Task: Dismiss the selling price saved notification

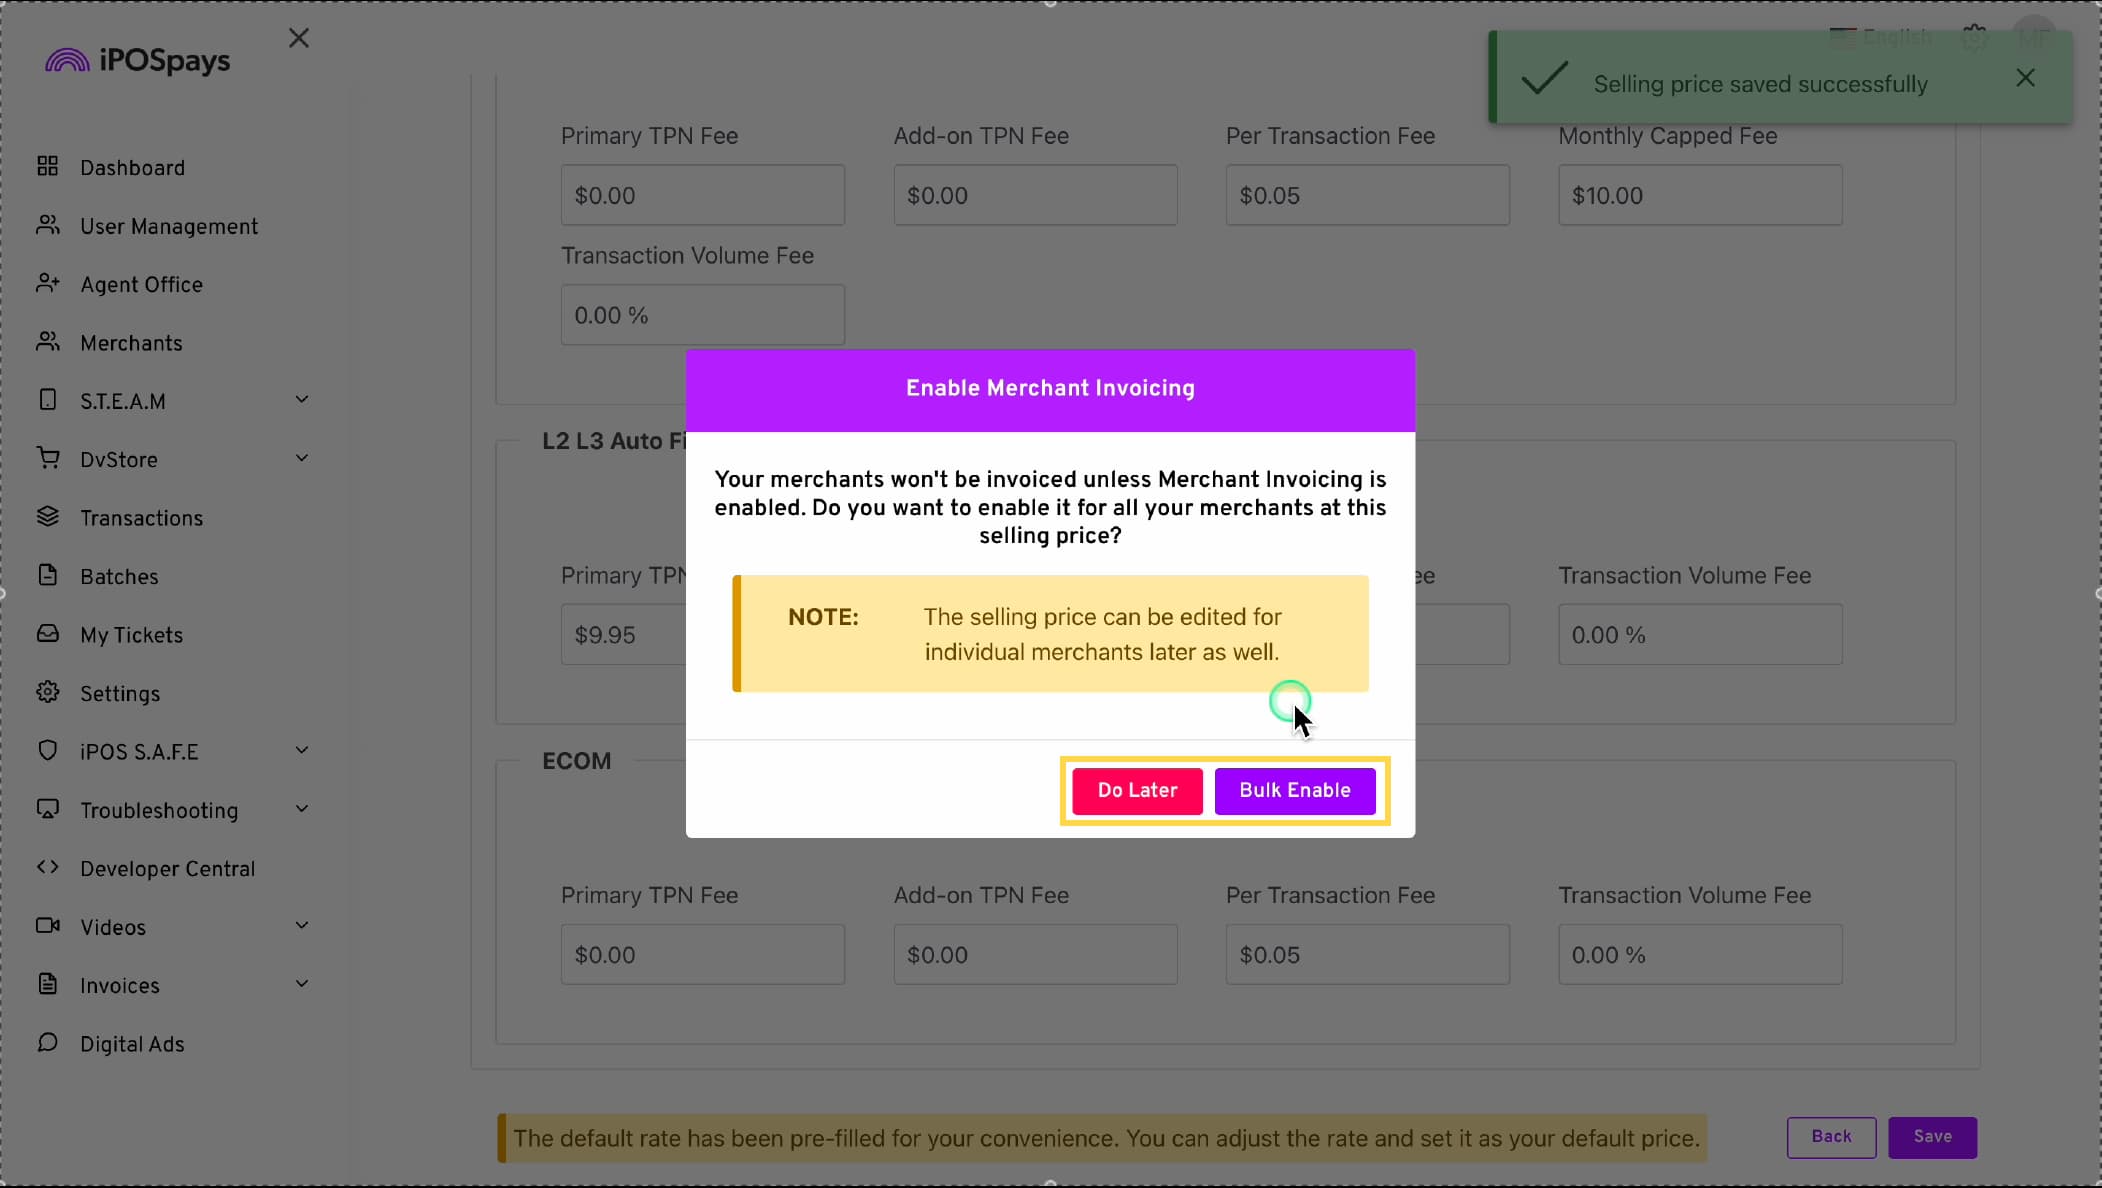Action: tap(2025, 78)
